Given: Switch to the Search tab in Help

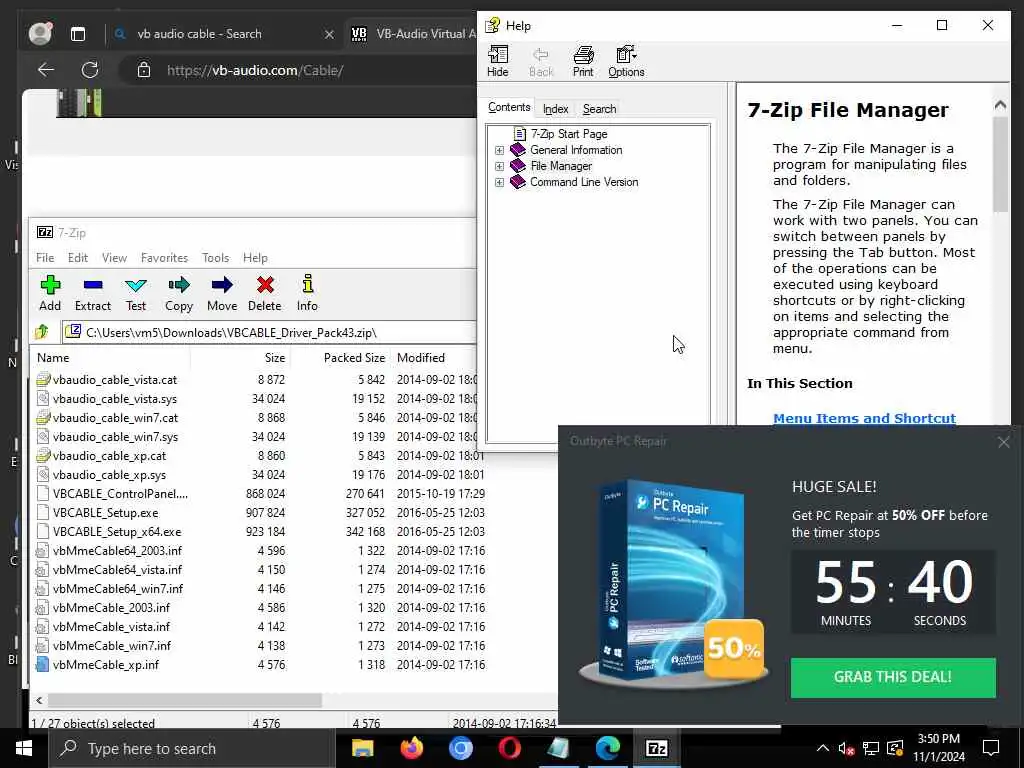Looking at the screenshot, I should (600, 109).
